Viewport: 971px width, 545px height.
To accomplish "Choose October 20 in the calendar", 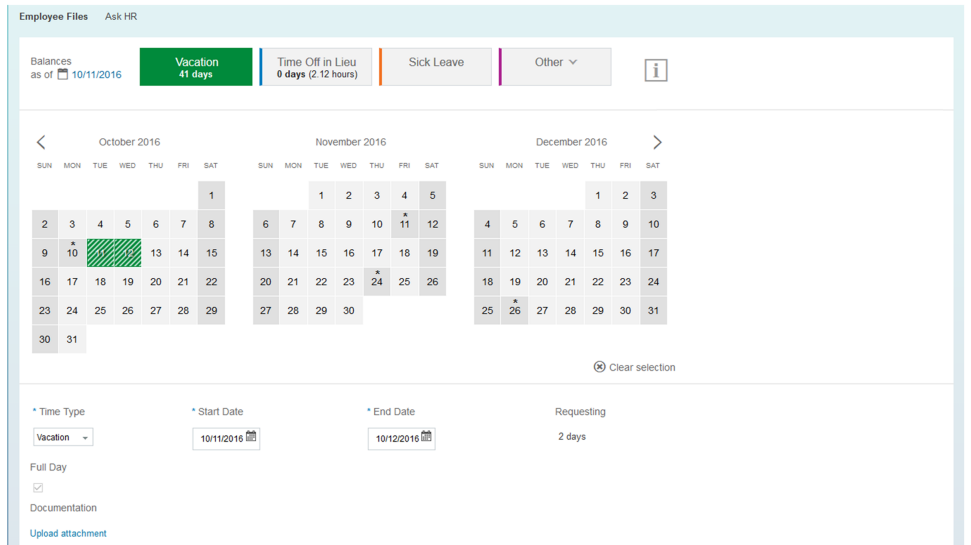I will pyautogui.click(x=155, y=282).
